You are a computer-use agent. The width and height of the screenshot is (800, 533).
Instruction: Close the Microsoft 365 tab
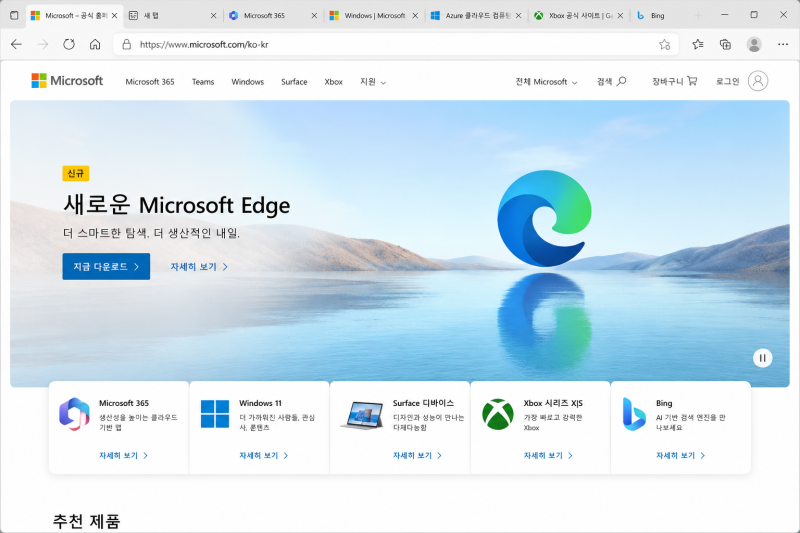pos(314,15)
